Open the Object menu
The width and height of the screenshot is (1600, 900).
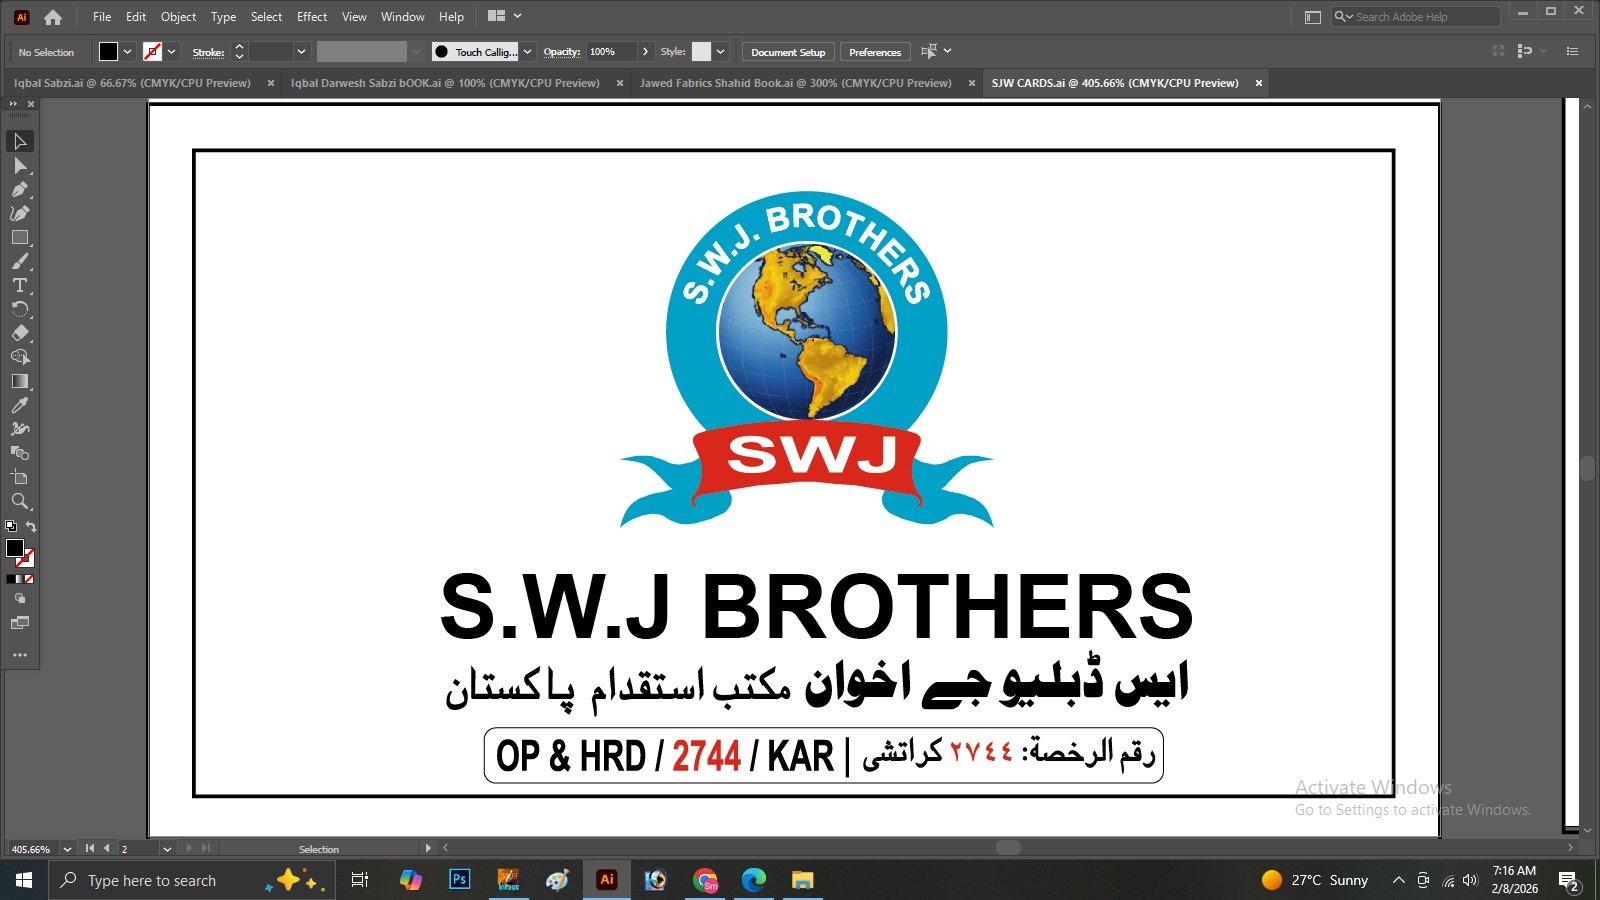(x=179, y=17)
